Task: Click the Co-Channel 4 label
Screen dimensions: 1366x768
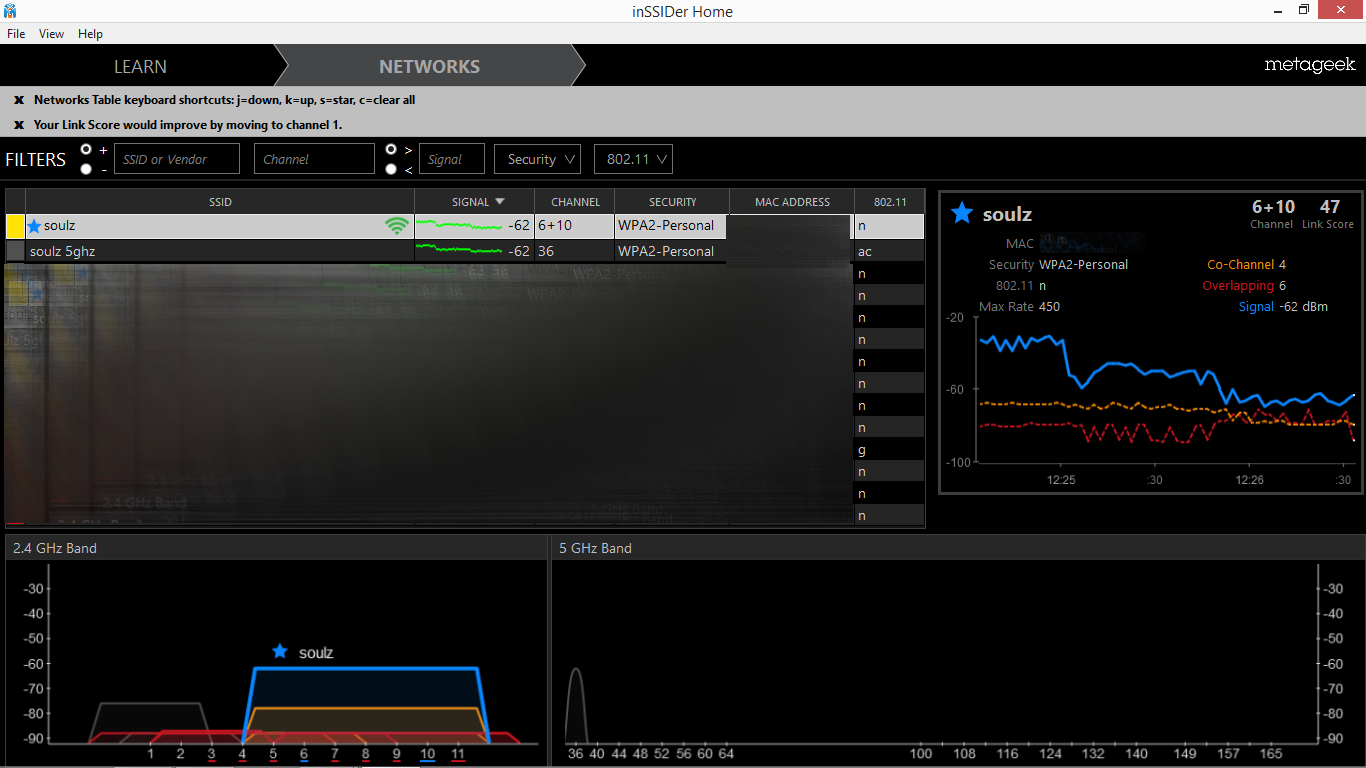Action: point(1246,265)
